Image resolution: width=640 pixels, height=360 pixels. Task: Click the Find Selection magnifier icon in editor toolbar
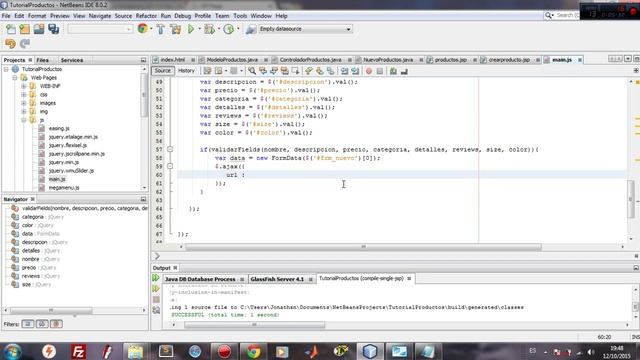point(252,71)
